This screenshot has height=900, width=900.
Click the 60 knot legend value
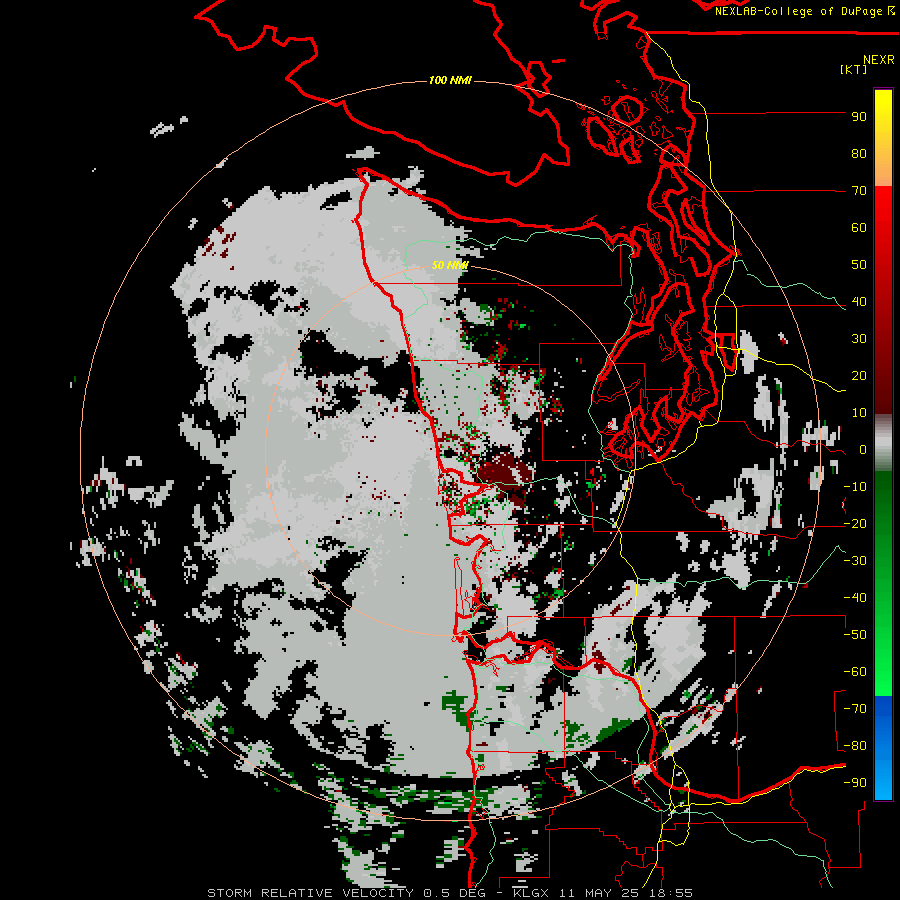click(859, 228)
